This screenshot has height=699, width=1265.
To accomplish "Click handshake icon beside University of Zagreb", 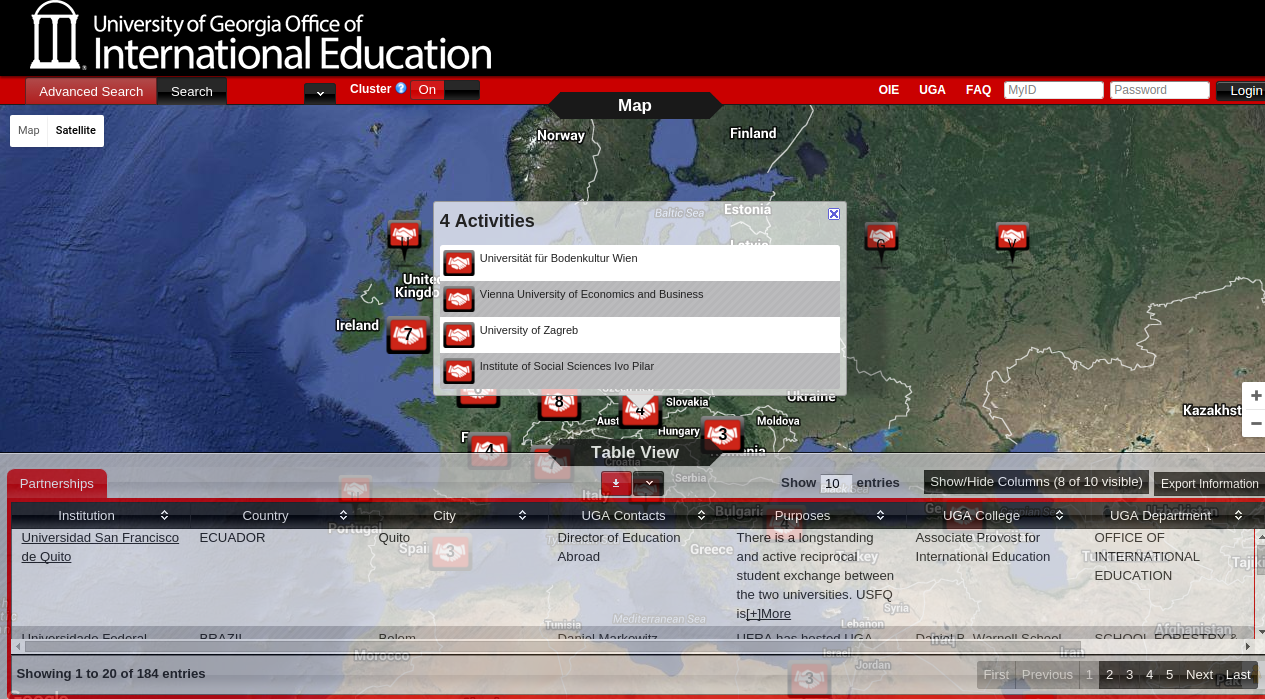I will [459, 335].
